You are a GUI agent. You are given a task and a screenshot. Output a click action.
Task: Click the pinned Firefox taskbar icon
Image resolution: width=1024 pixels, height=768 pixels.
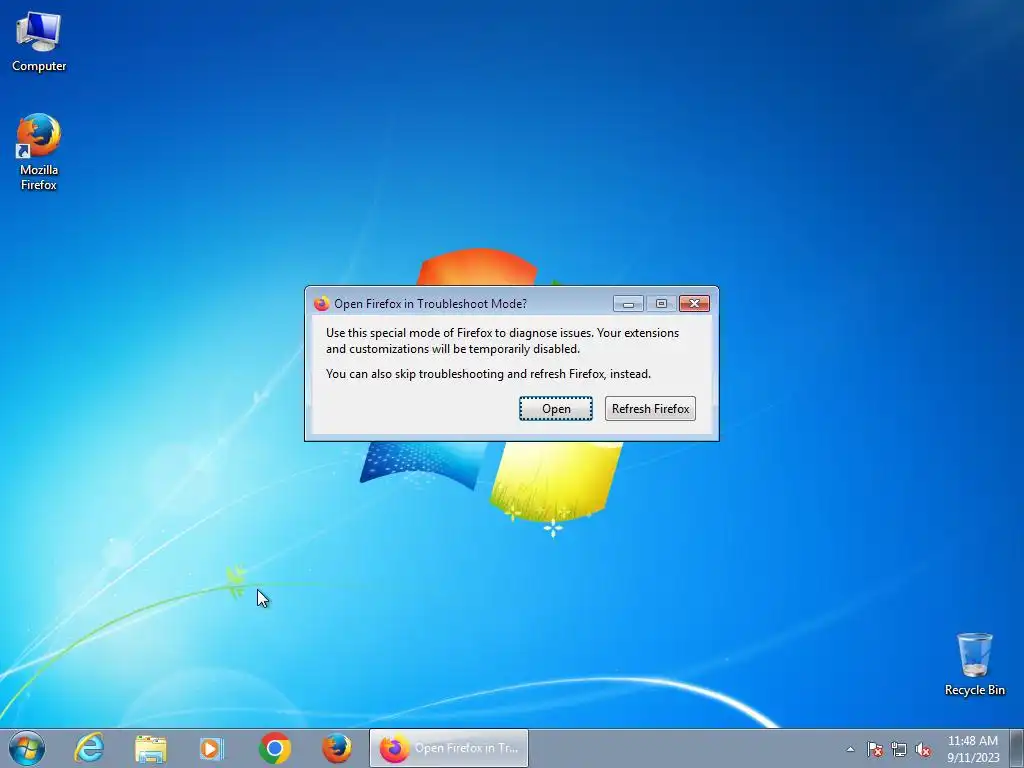coord(337,748)
